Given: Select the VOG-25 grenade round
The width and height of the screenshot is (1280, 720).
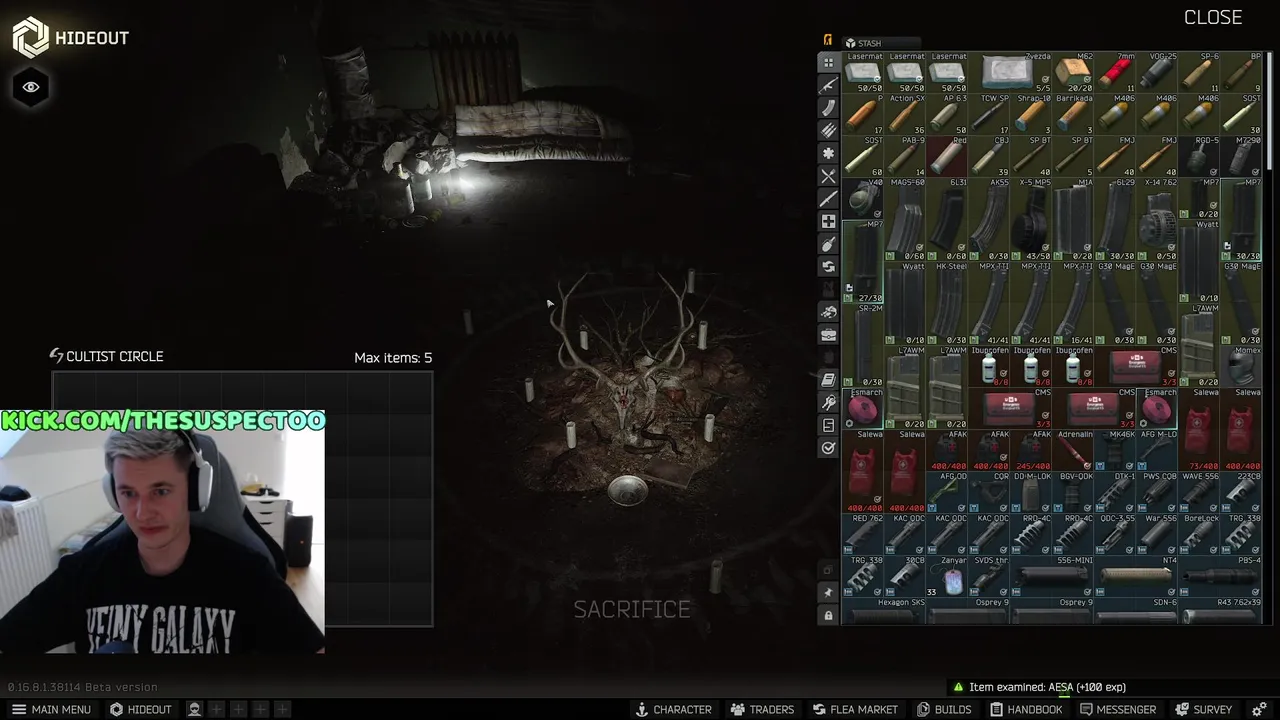Looking at the screenshot, I should pyautogui.click(x=1158, y=72).
